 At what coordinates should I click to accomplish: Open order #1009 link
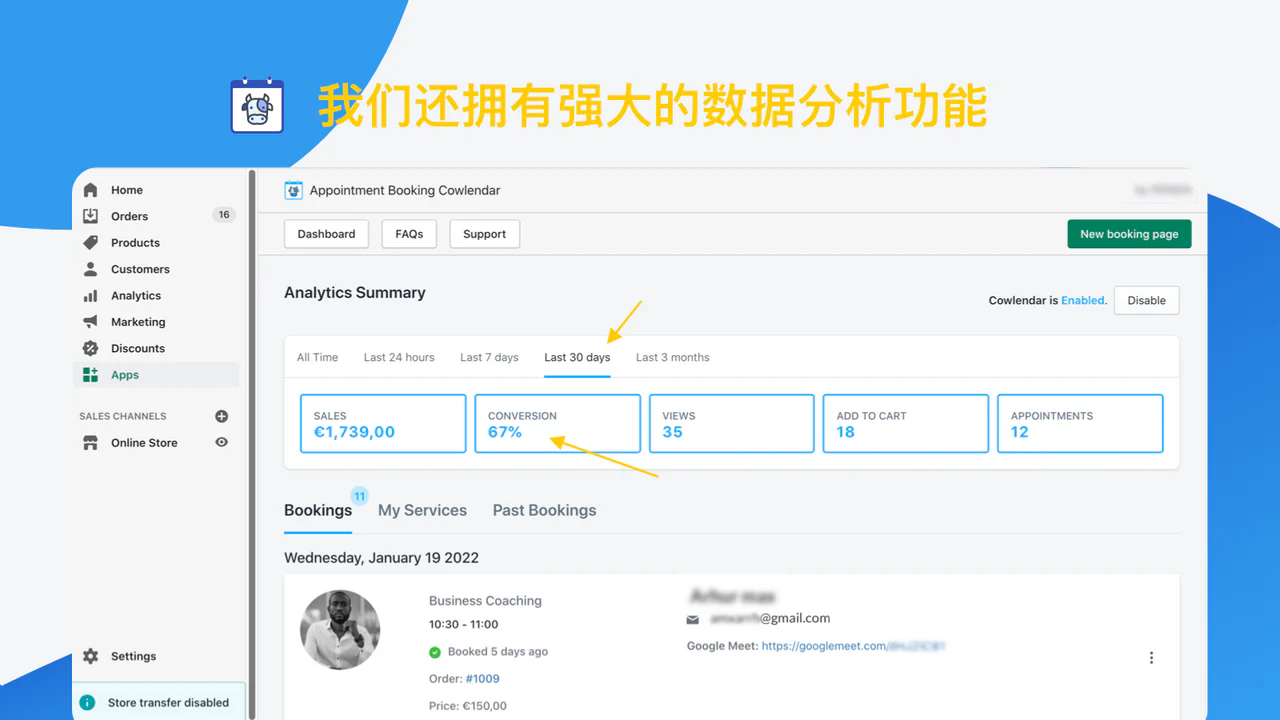[482, 679]
